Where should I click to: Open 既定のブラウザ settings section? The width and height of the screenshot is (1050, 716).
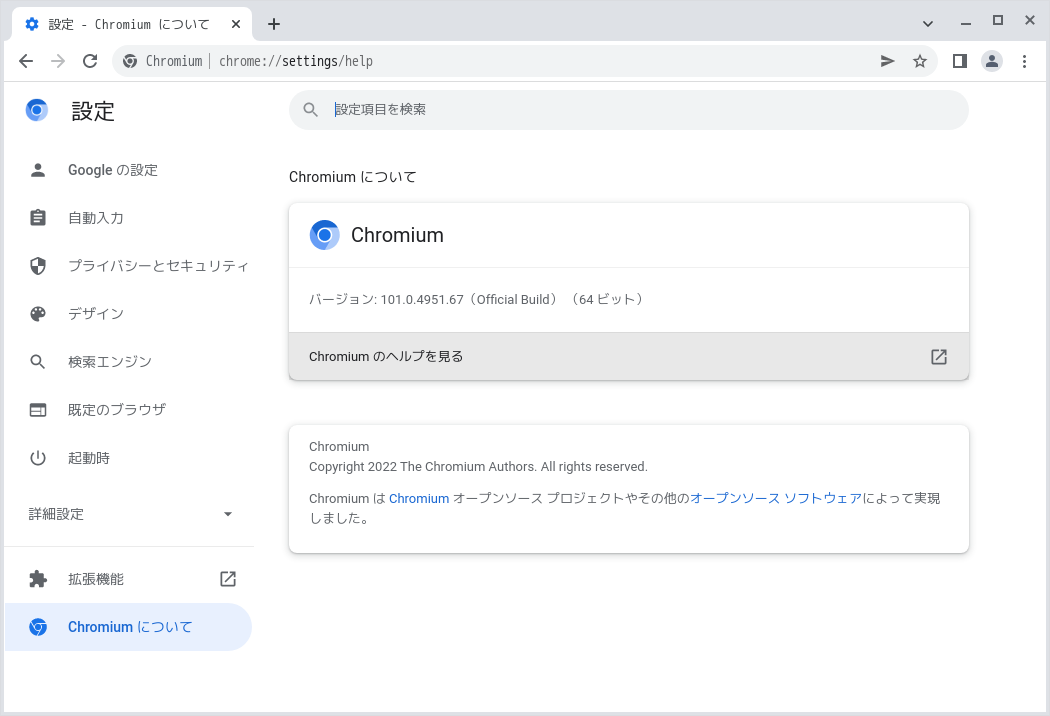[x=128, y=410]
